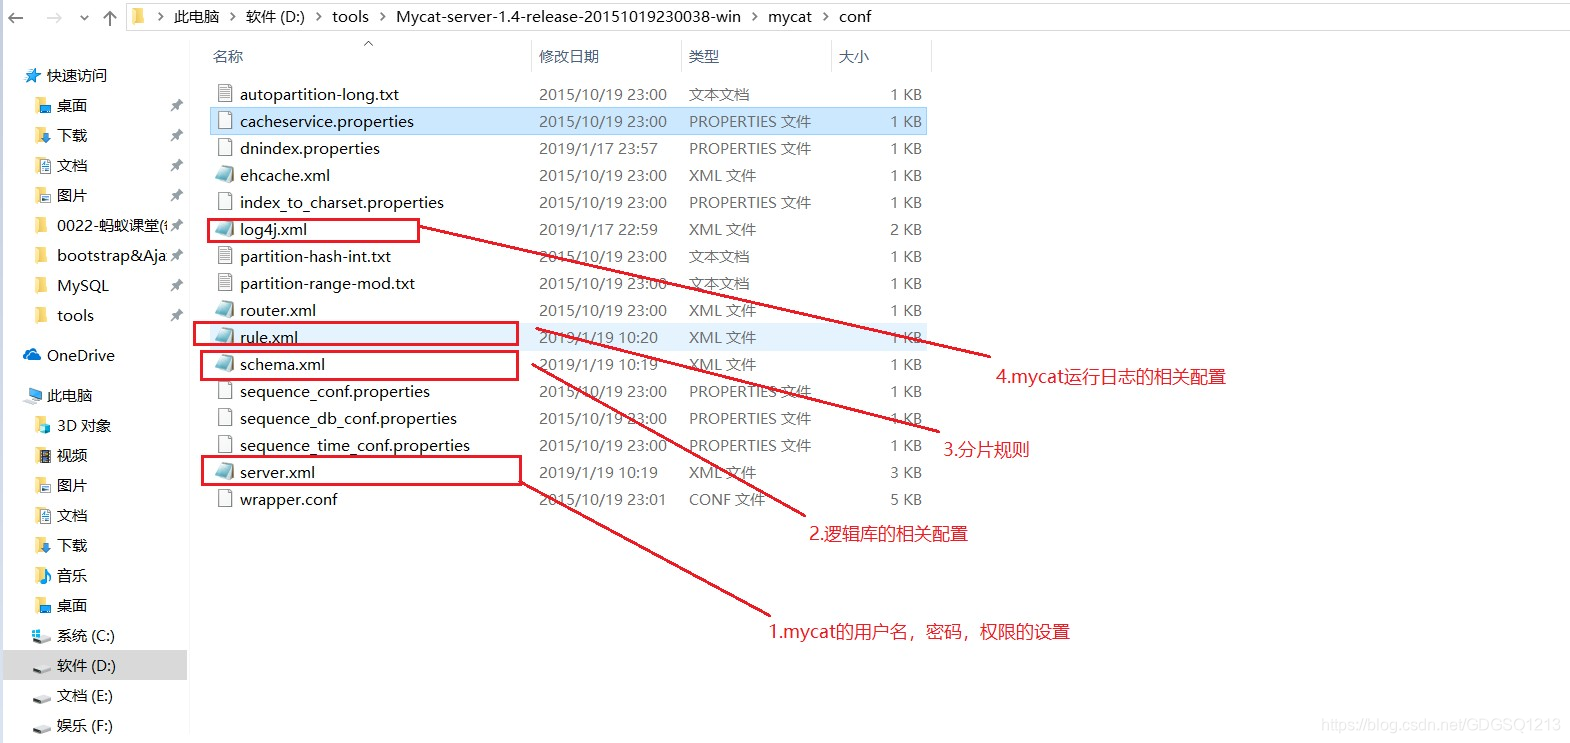Select the server.xml file icon

(225, 472)
